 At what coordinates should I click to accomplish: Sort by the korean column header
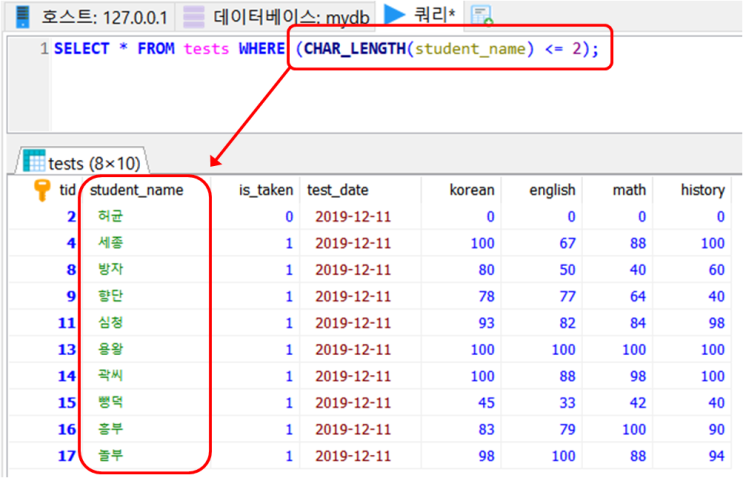471,190
